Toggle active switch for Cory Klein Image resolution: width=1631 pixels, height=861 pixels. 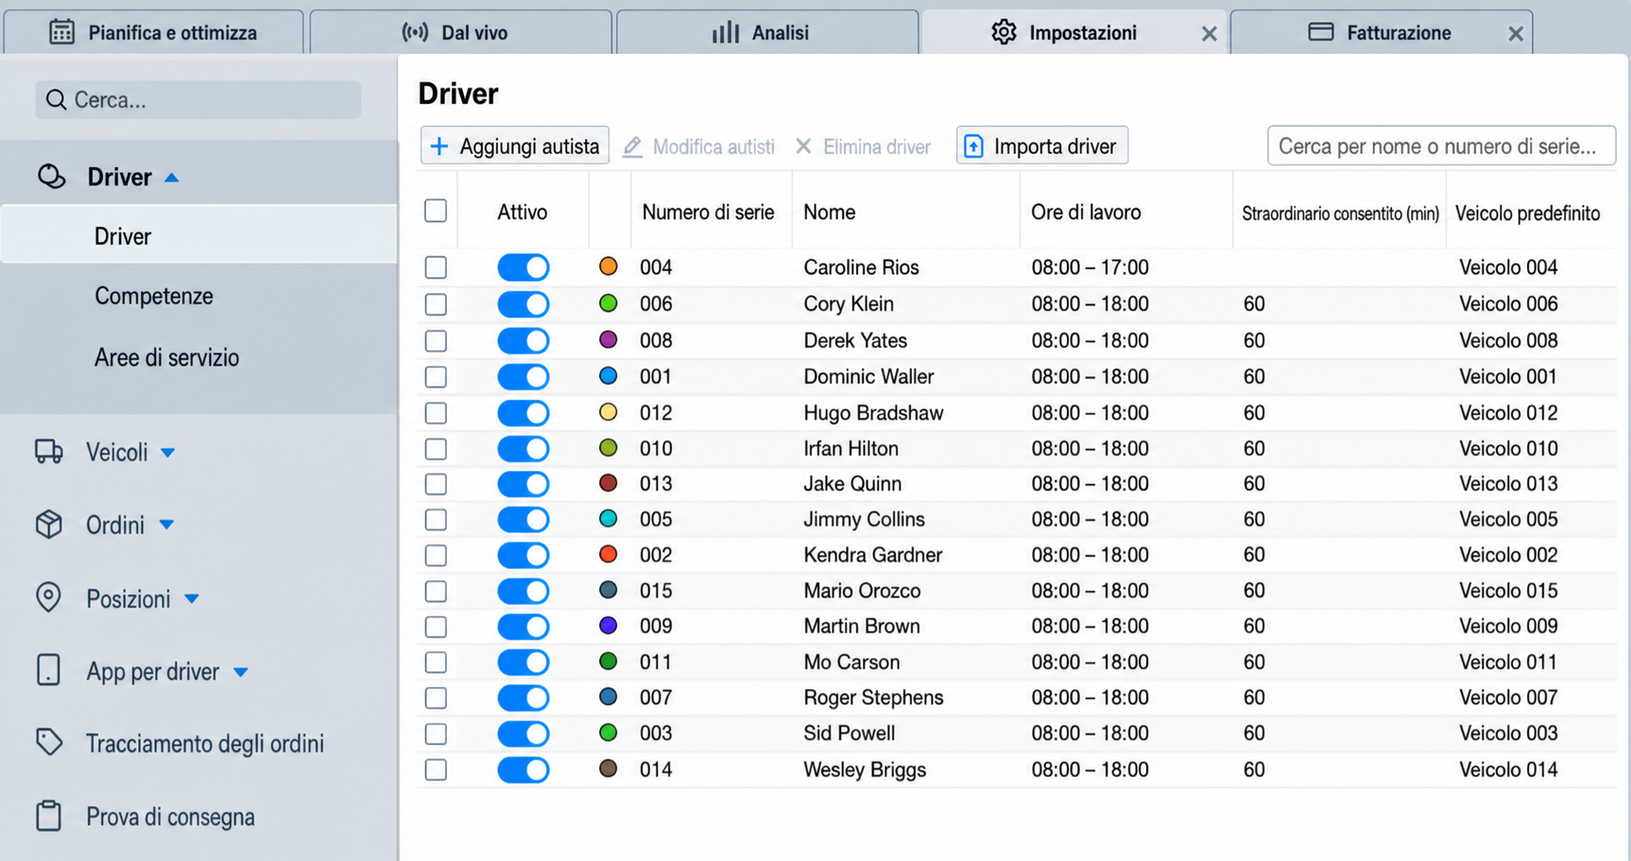pos(524,304)
